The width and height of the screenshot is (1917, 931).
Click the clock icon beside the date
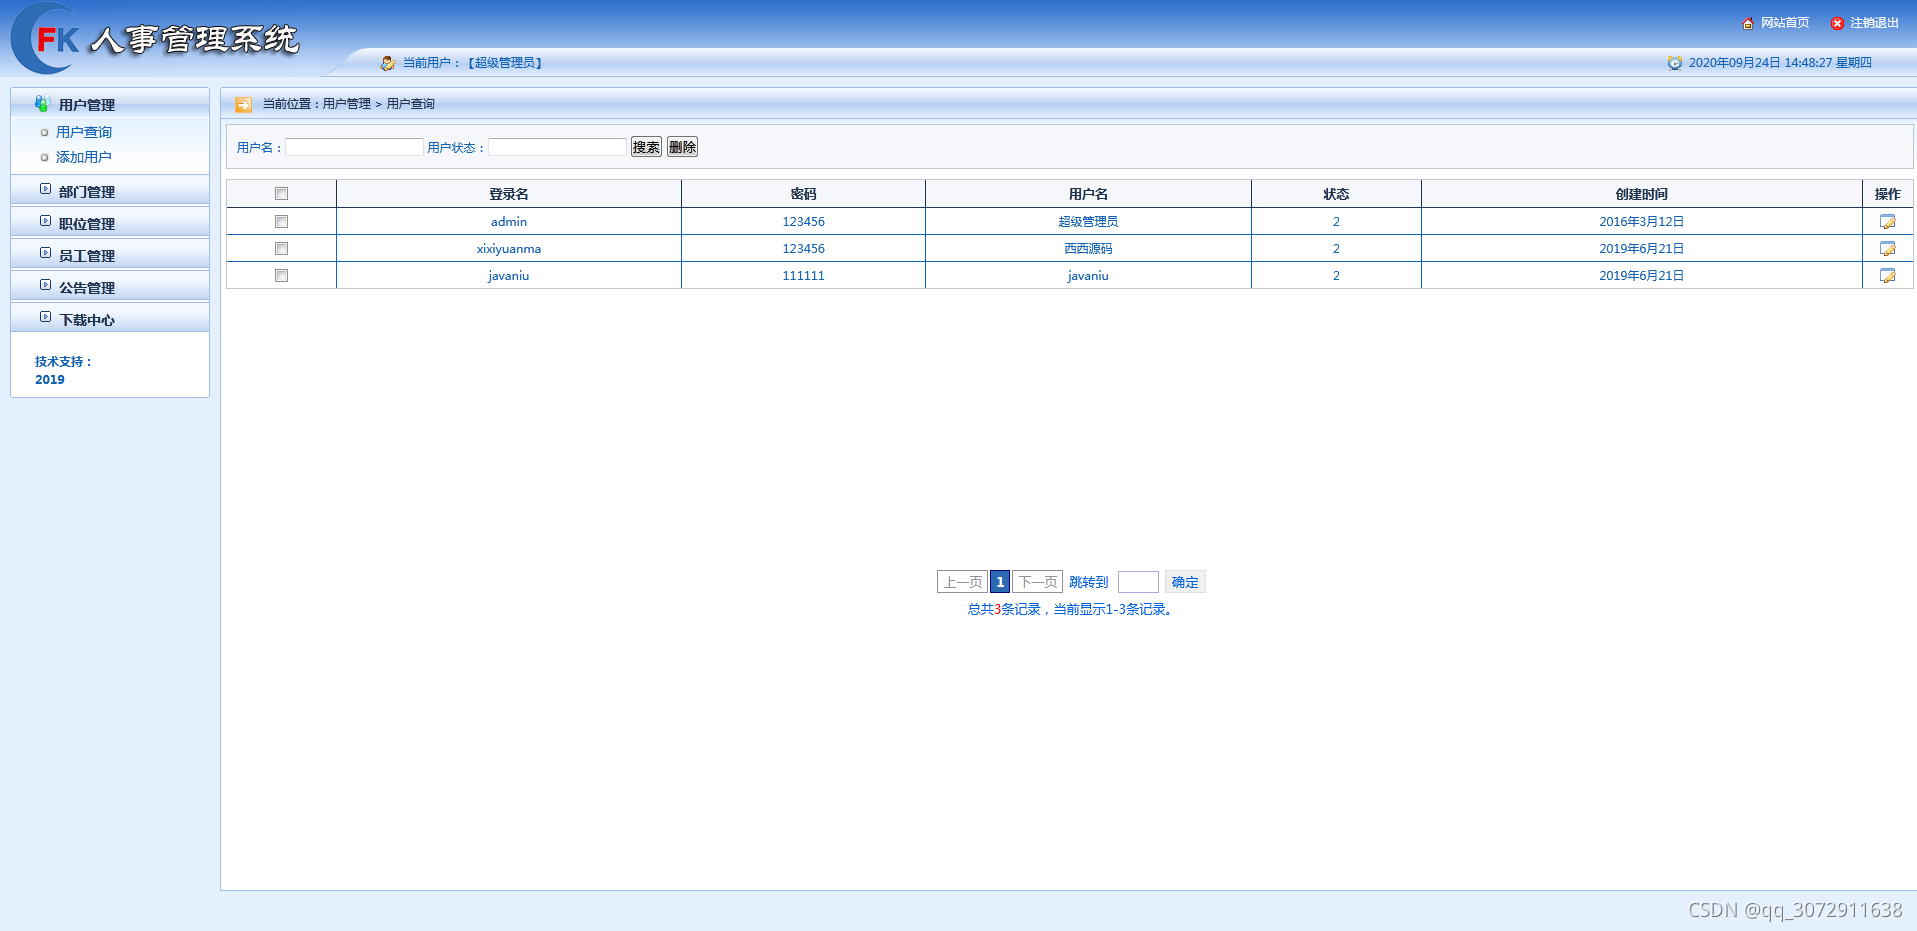click(1674, 63)
